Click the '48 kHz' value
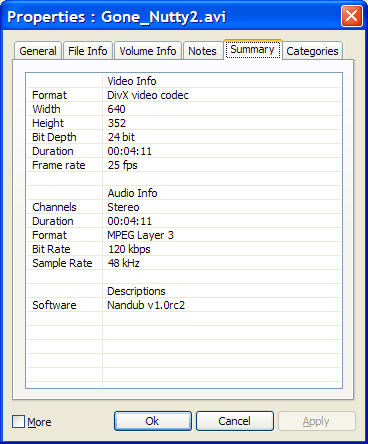The height and width of the screenshot is (444, 368). tap(123, 263)
